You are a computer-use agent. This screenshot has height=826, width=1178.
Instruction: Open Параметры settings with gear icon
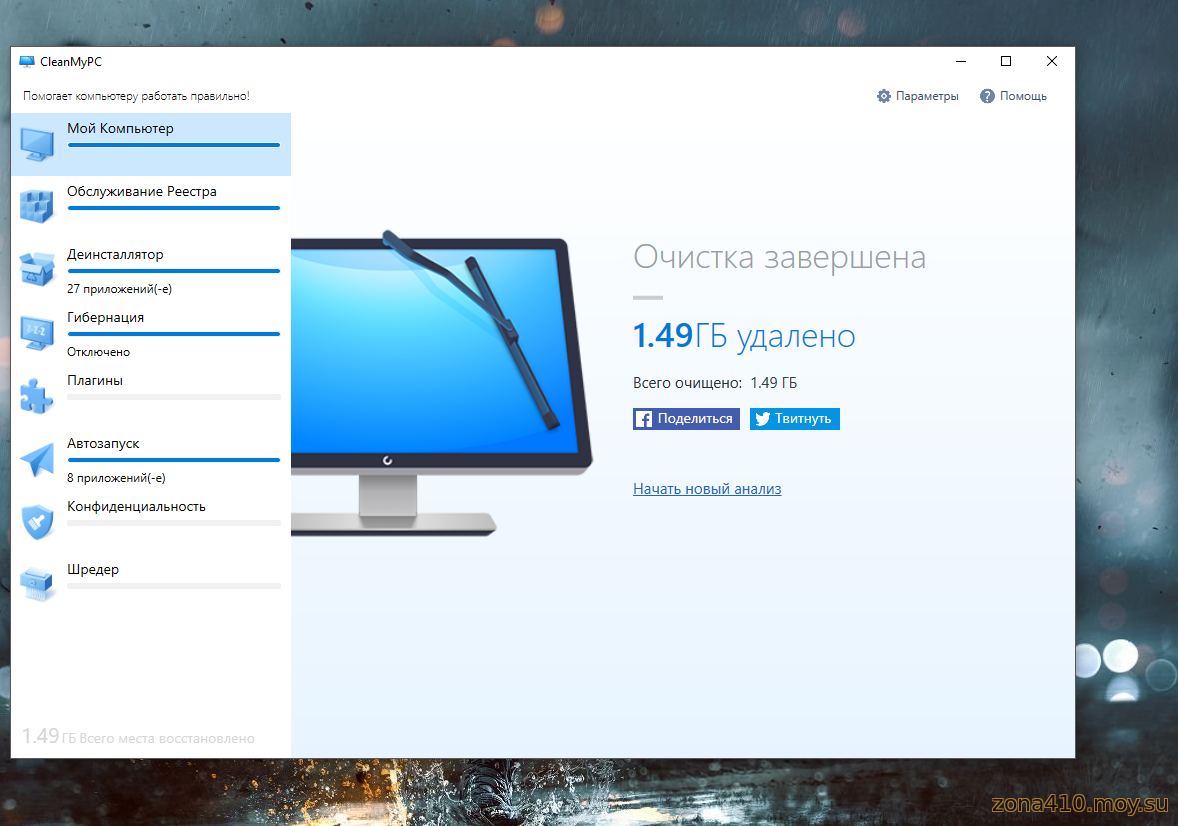(x=917, y=96)
